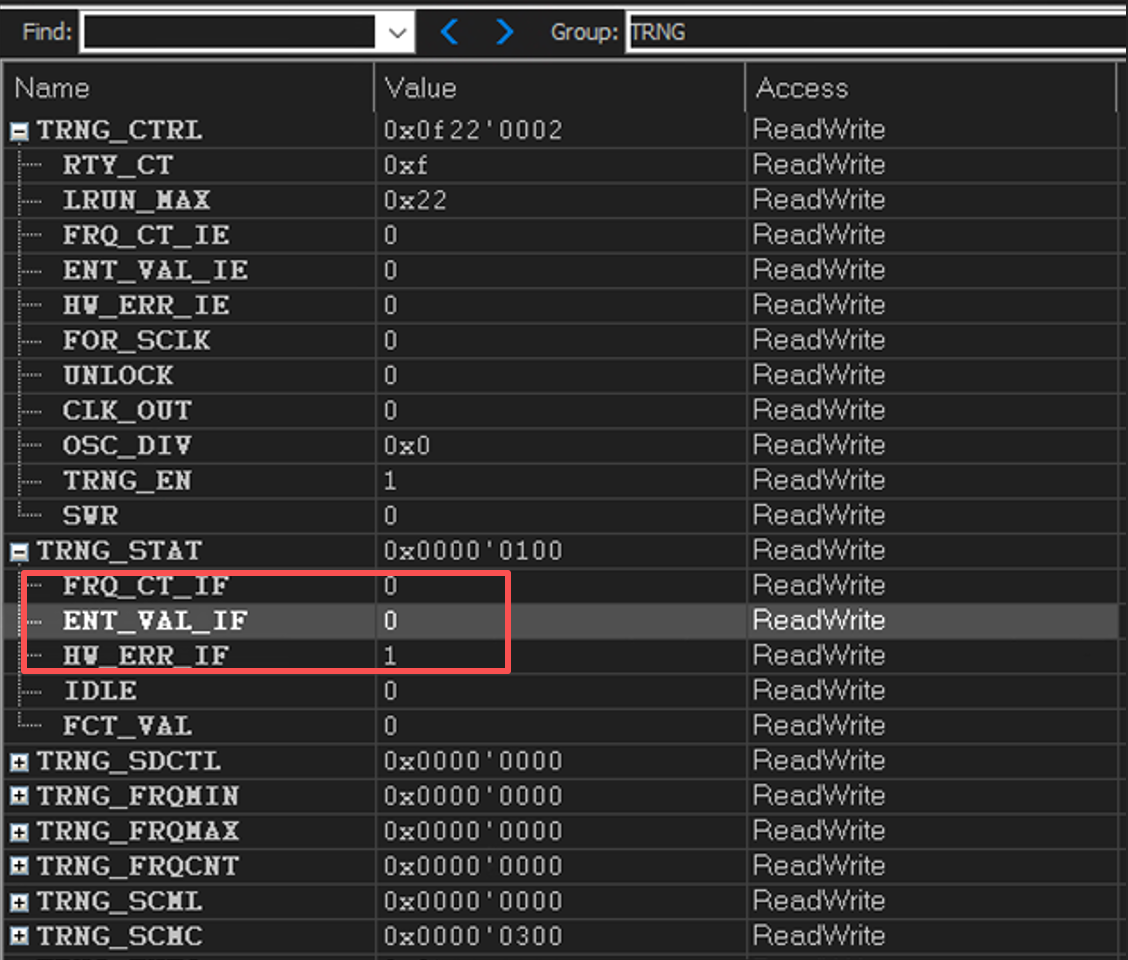The height and width of the screenshot is (960, 1128).
Task: Select the TRNG_EN value cell
Action: (x=561, y=481)
